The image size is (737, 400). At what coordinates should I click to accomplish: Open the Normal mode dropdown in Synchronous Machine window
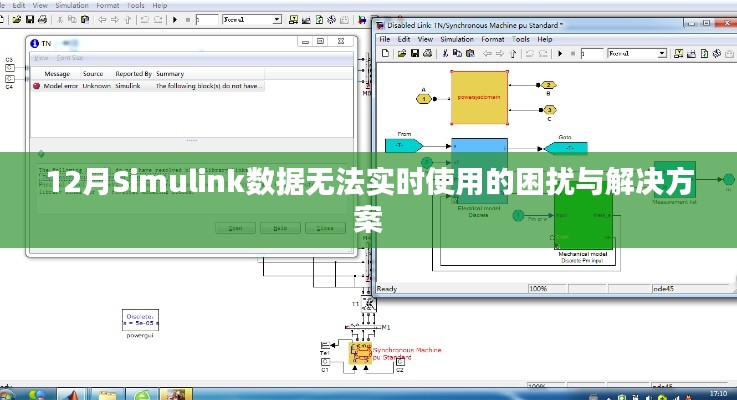tap(662, 54)
